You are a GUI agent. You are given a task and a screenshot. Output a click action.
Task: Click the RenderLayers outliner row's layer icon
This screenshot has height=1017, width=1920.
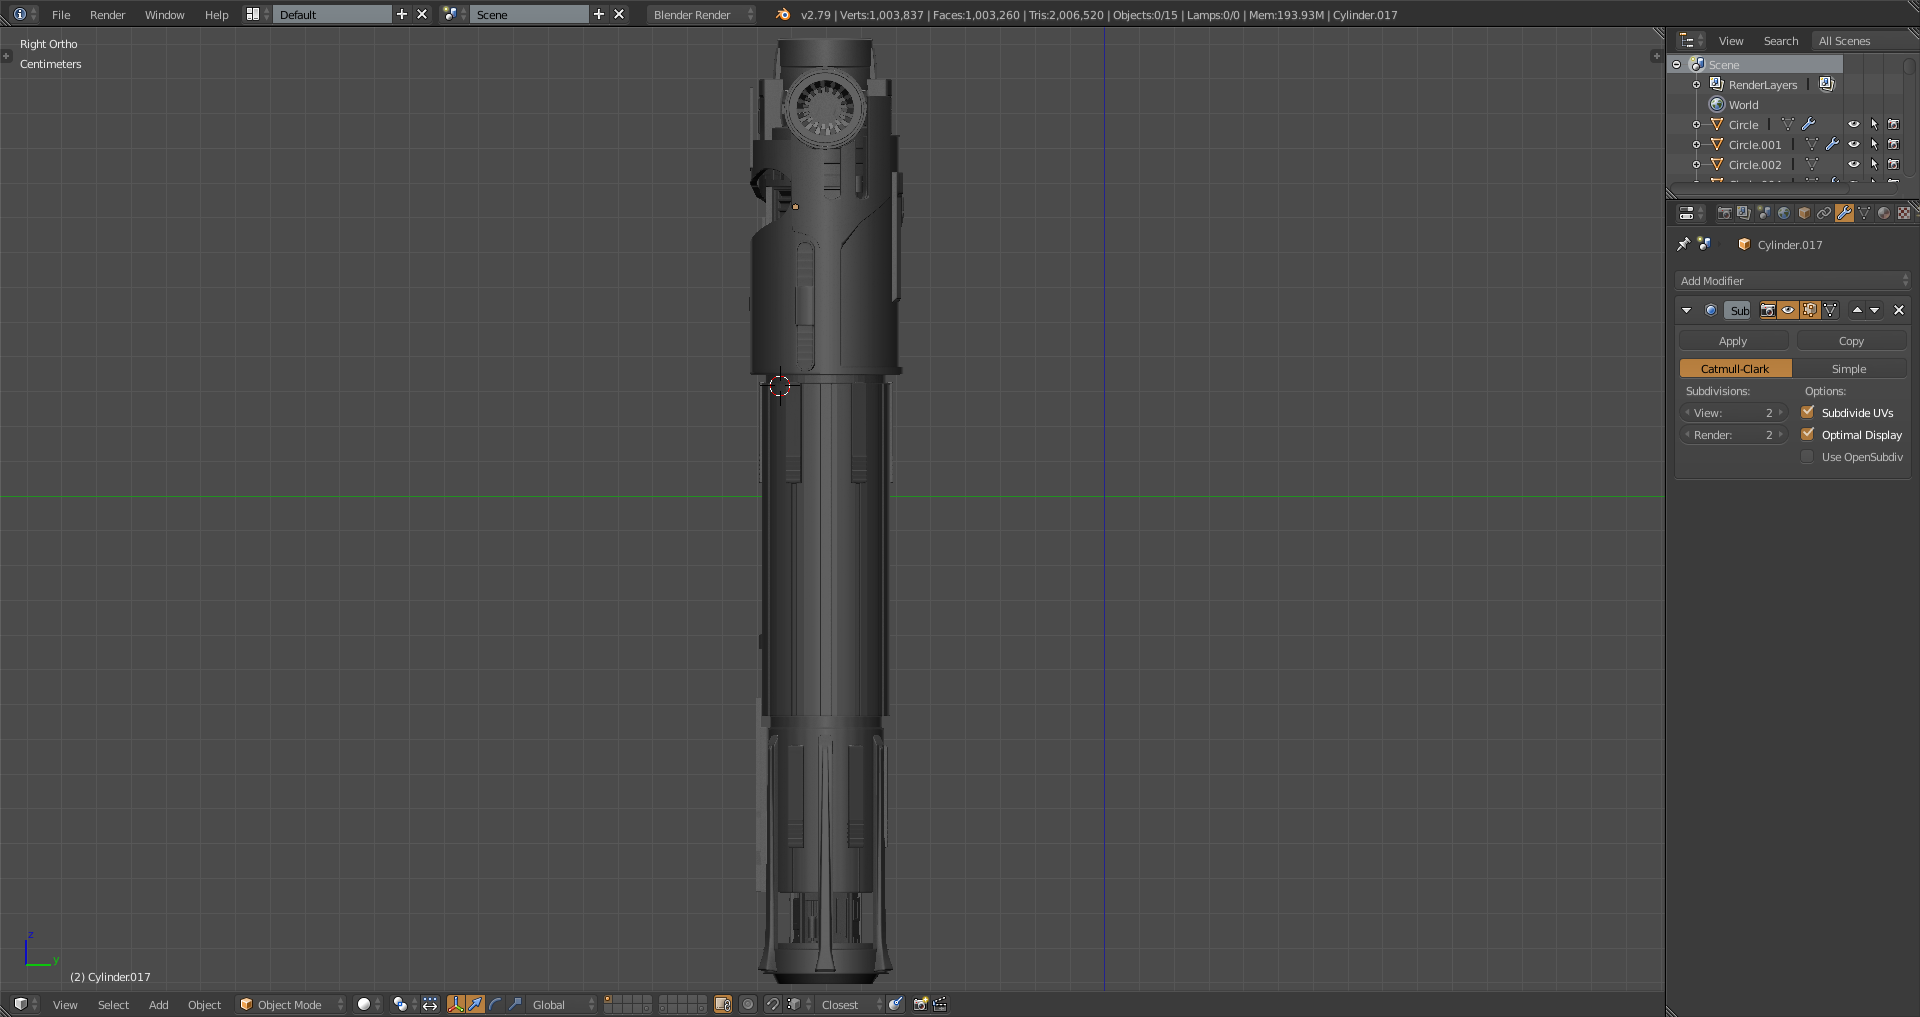[x=1827, y=84]
